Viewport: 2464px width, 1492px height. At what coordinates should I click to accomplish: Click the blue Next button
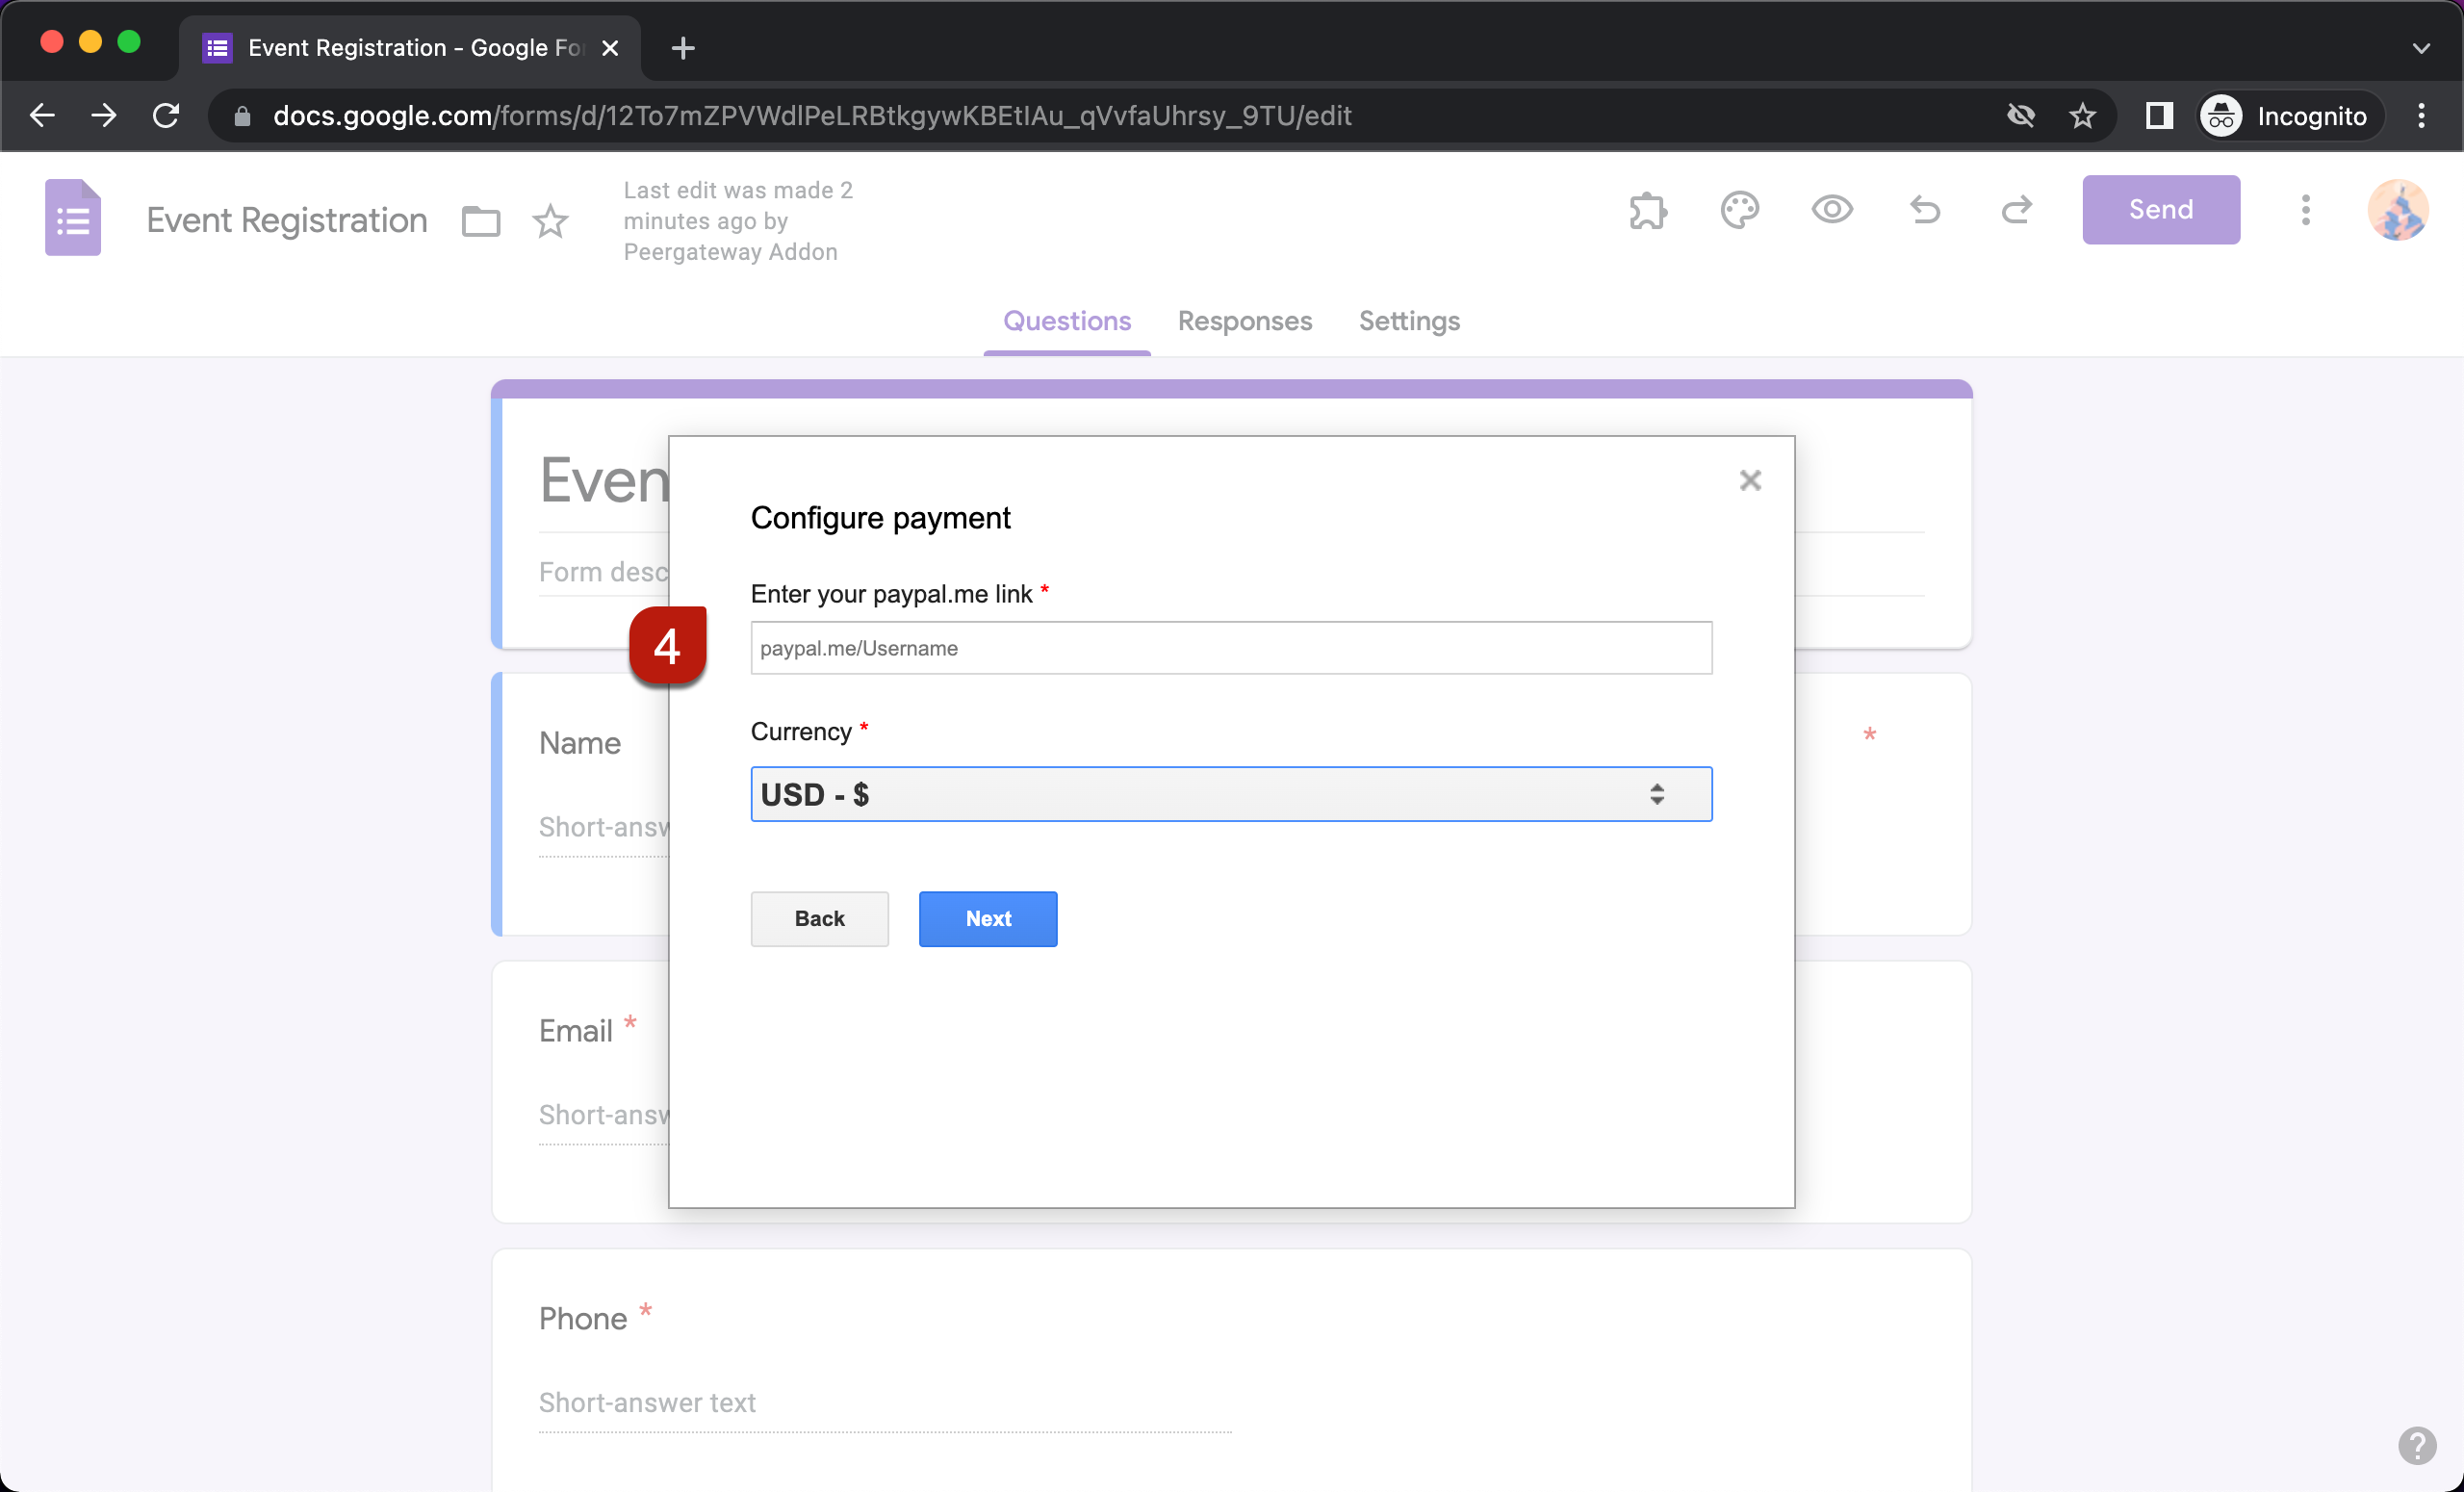click(987, 919)
